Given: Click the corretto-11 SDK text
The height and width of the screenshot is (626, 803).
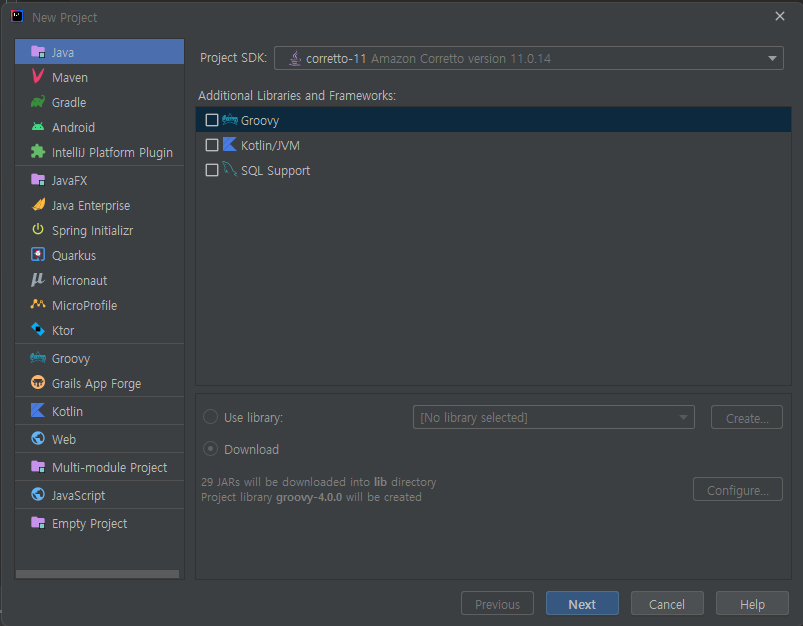Looking at the screenshot, I should point(336,59).
